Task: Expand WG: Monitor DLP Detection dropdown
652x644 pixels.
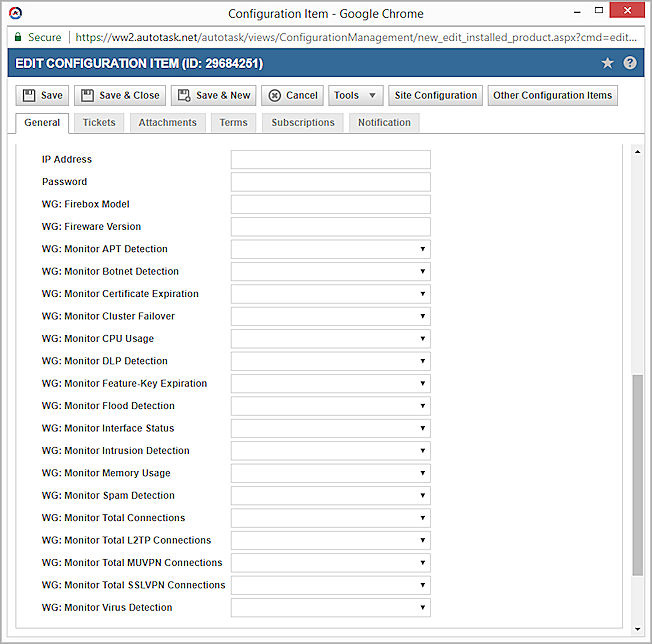Action: [x=331, y=361]
